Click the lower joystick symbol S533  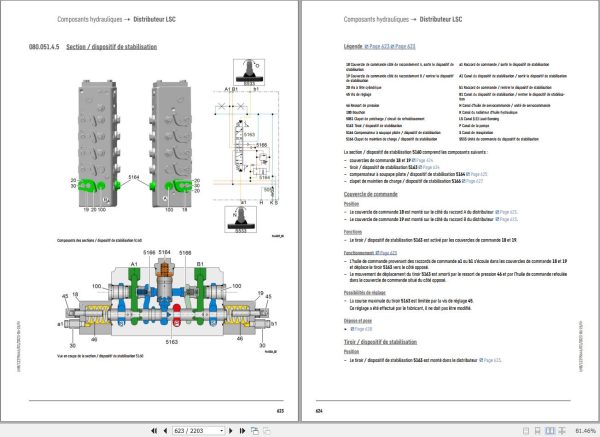pyautogui.click(x=240, y=219)
